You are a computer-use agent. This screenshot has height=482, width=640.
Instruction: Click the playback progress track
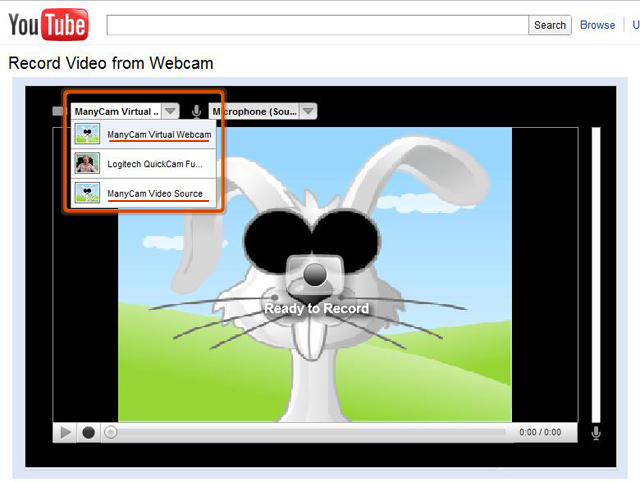pos(310,432)
